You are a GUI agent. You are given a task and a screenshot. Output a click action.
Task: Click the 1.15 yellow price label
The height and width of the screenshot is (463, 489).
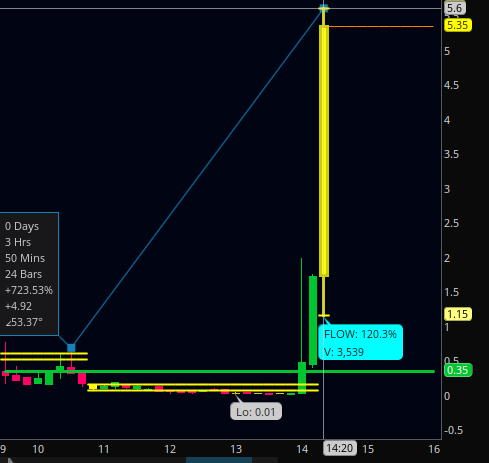(458, 314)
